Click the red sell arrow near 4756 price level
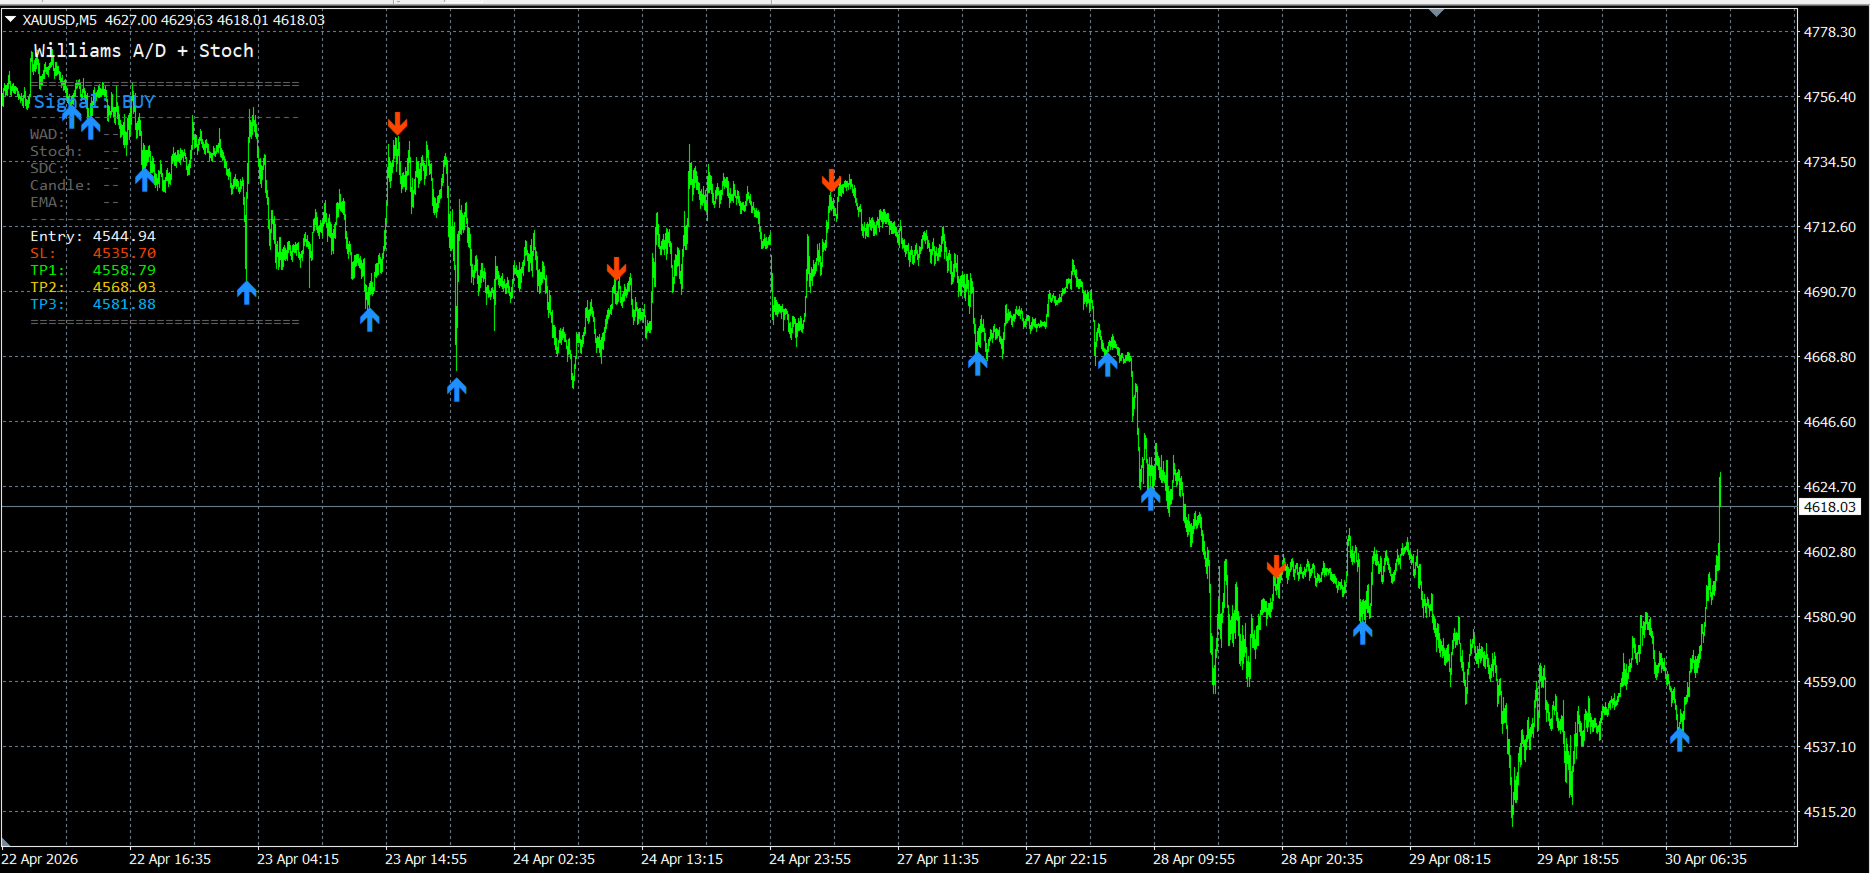Viewport: 1870px width, 873px height. point(397,123)
